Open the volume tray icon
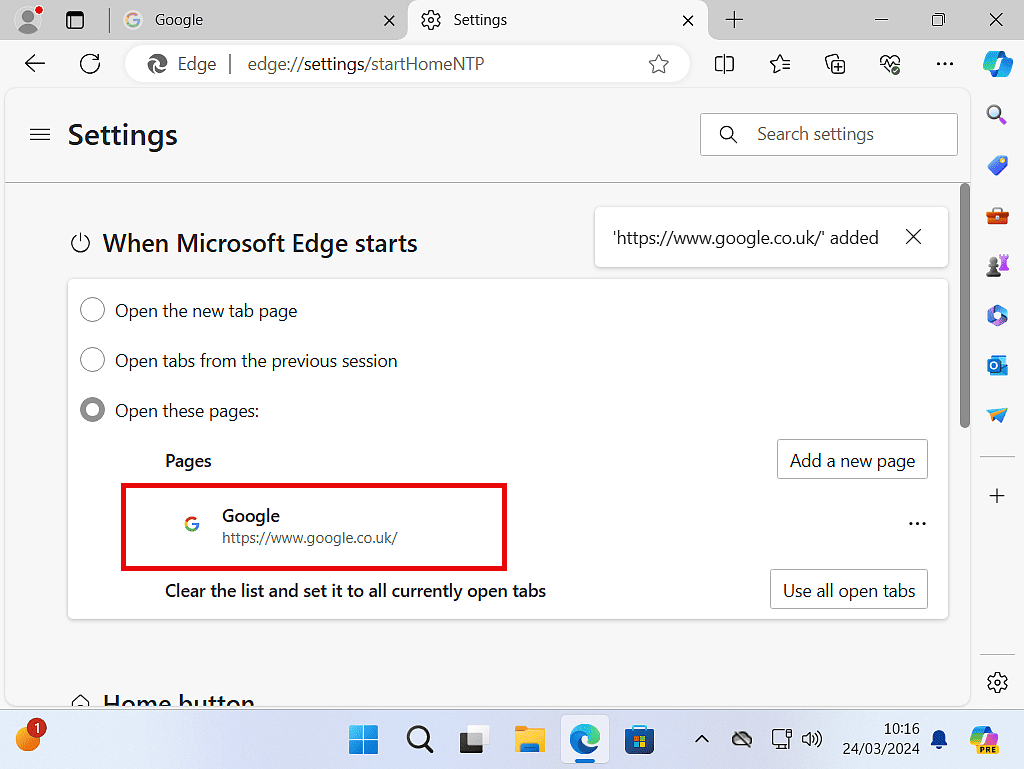This screenshot has width=1024, height=769. coord(812,740)
